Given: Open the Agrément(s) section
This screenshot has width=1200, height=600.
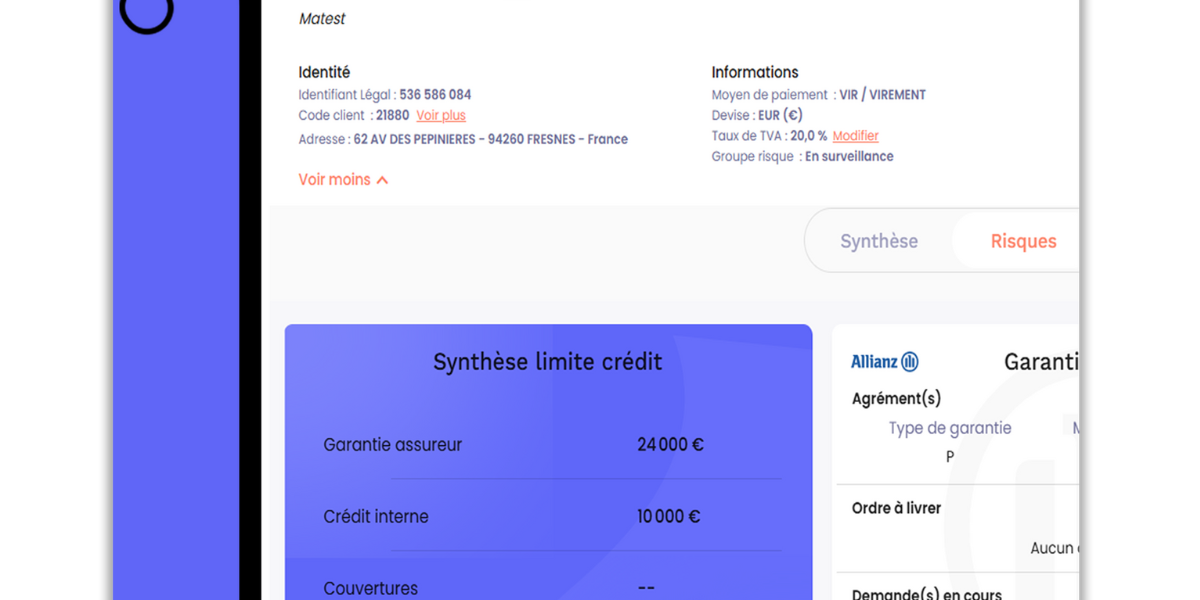Looking at the screenshot, I should click(x=896, y=397).
